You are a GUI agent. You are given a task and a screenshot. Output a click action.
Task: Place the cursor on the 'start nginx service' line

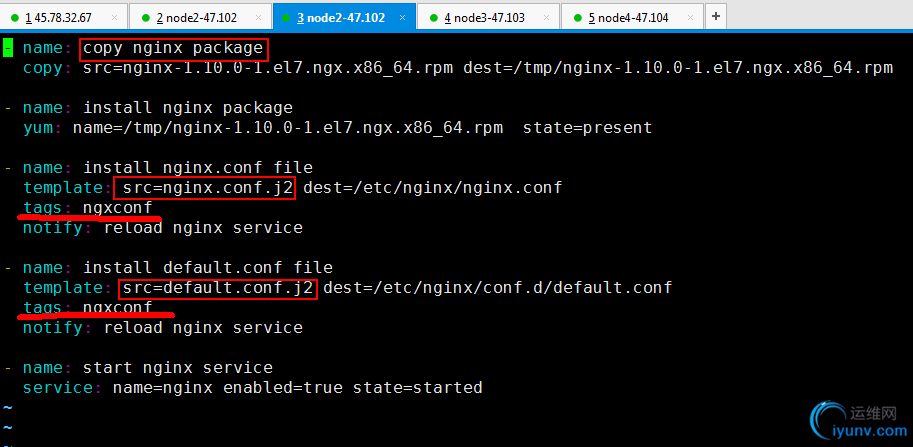pyautogui.click(x=139, y=368)
